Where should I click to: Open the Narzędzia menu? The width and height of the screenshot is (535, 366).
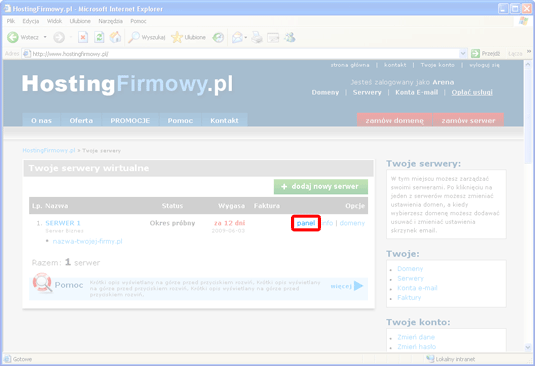click(111, 21)
